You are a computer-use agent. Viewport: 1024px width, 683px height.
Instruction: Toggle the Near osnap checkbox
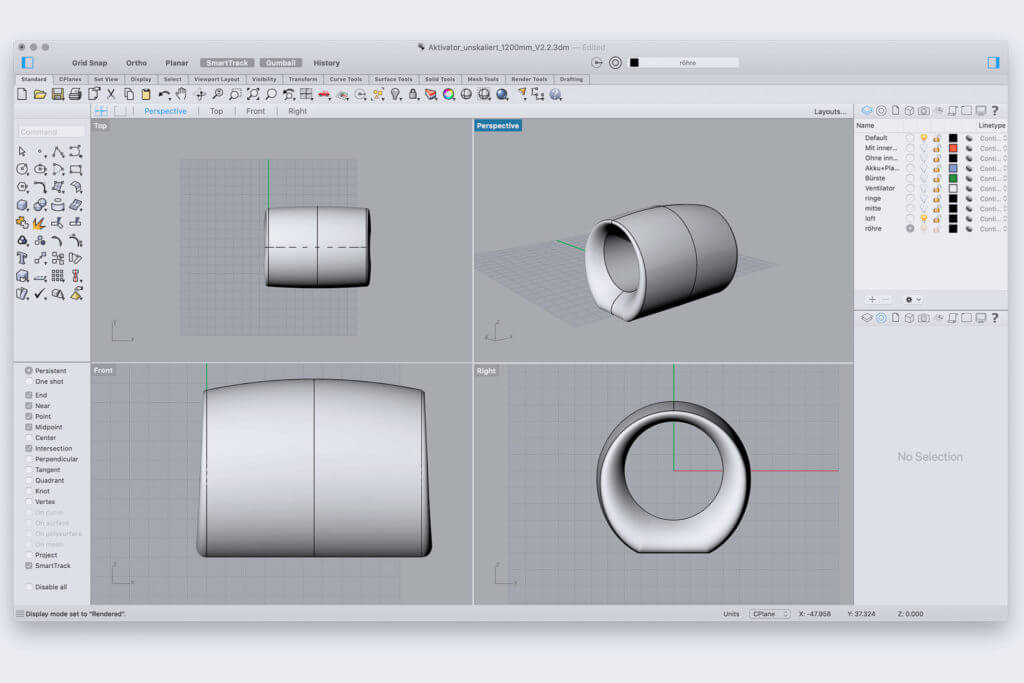click(x=29, y=405)
